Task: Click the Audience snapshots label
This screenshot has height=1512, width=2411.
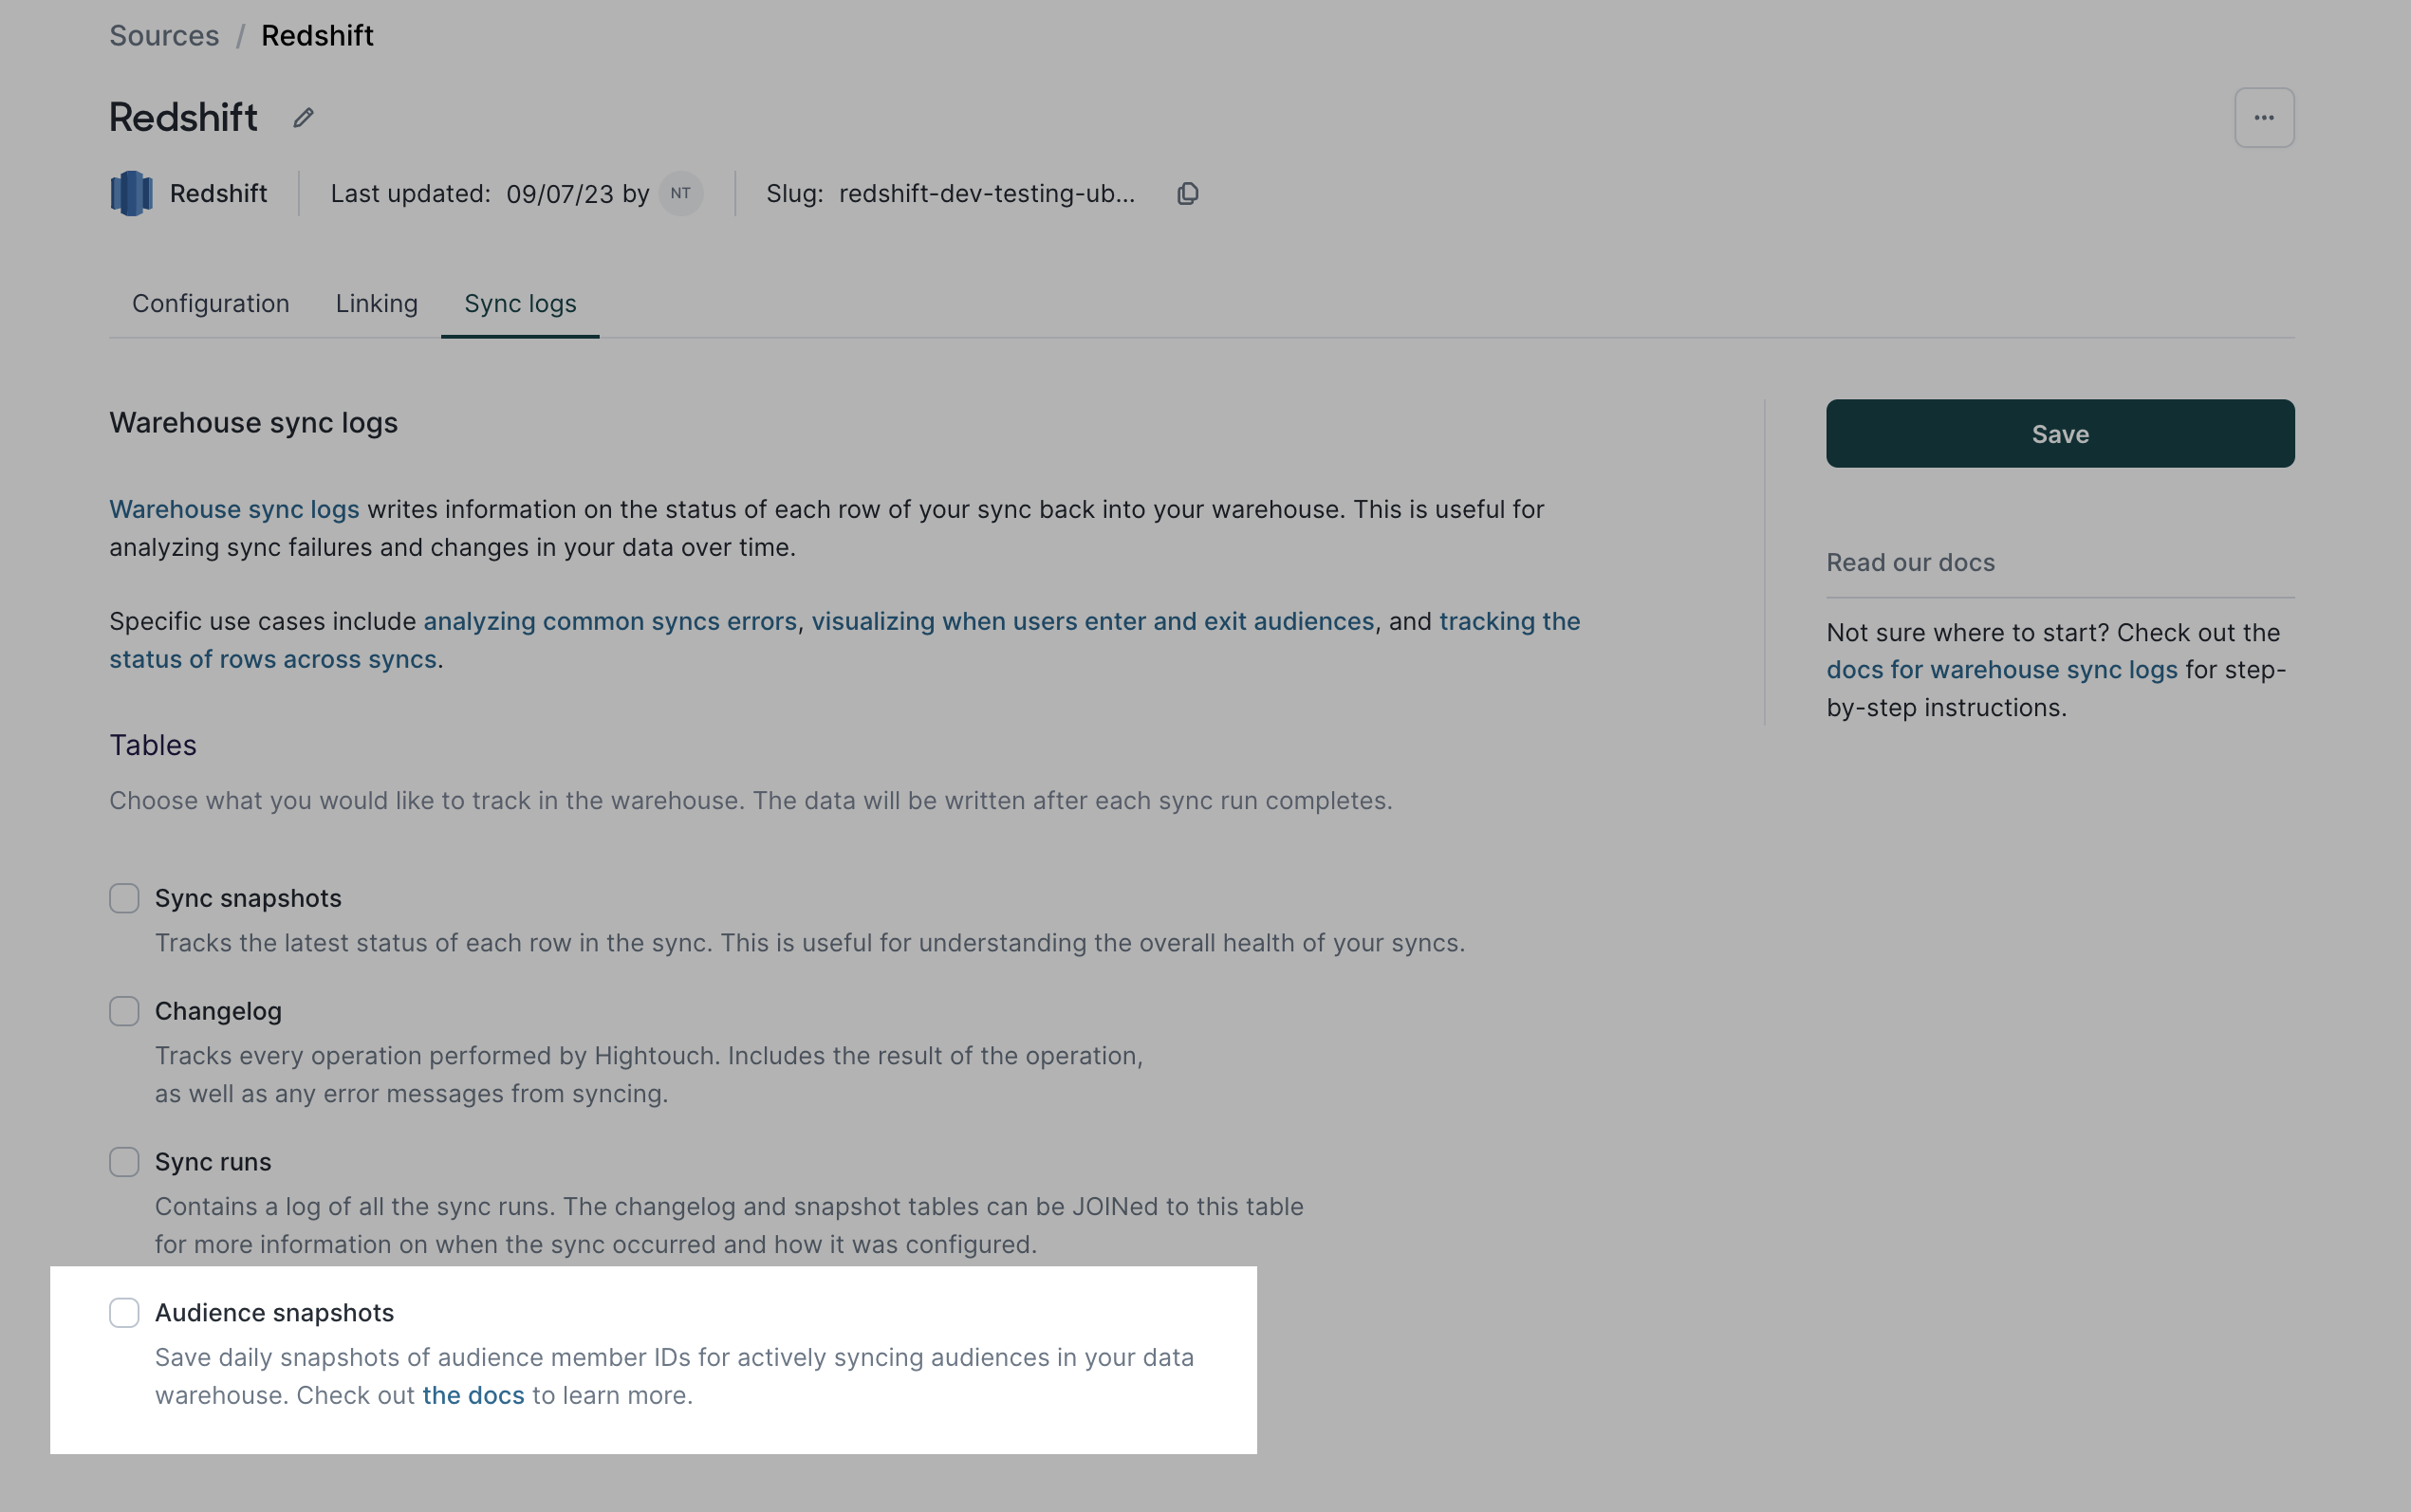Action: [x=274, y=1314]
